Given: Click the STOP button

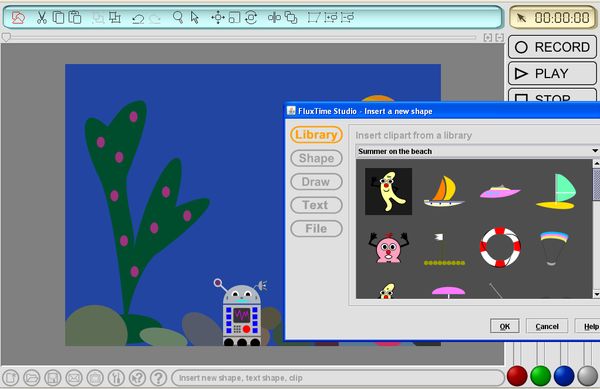Looking at the screenshot, I should (552, 96).
